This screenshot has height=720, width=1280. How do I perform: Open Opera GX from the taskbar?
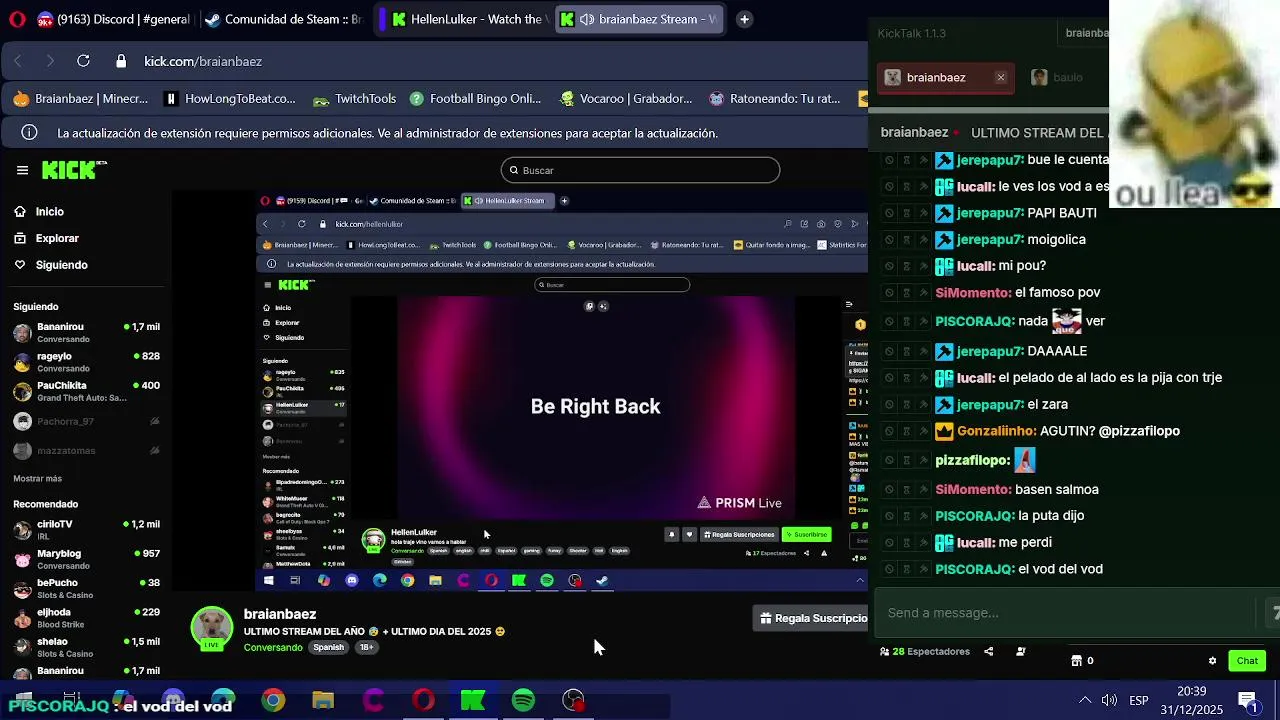point(423,701)
